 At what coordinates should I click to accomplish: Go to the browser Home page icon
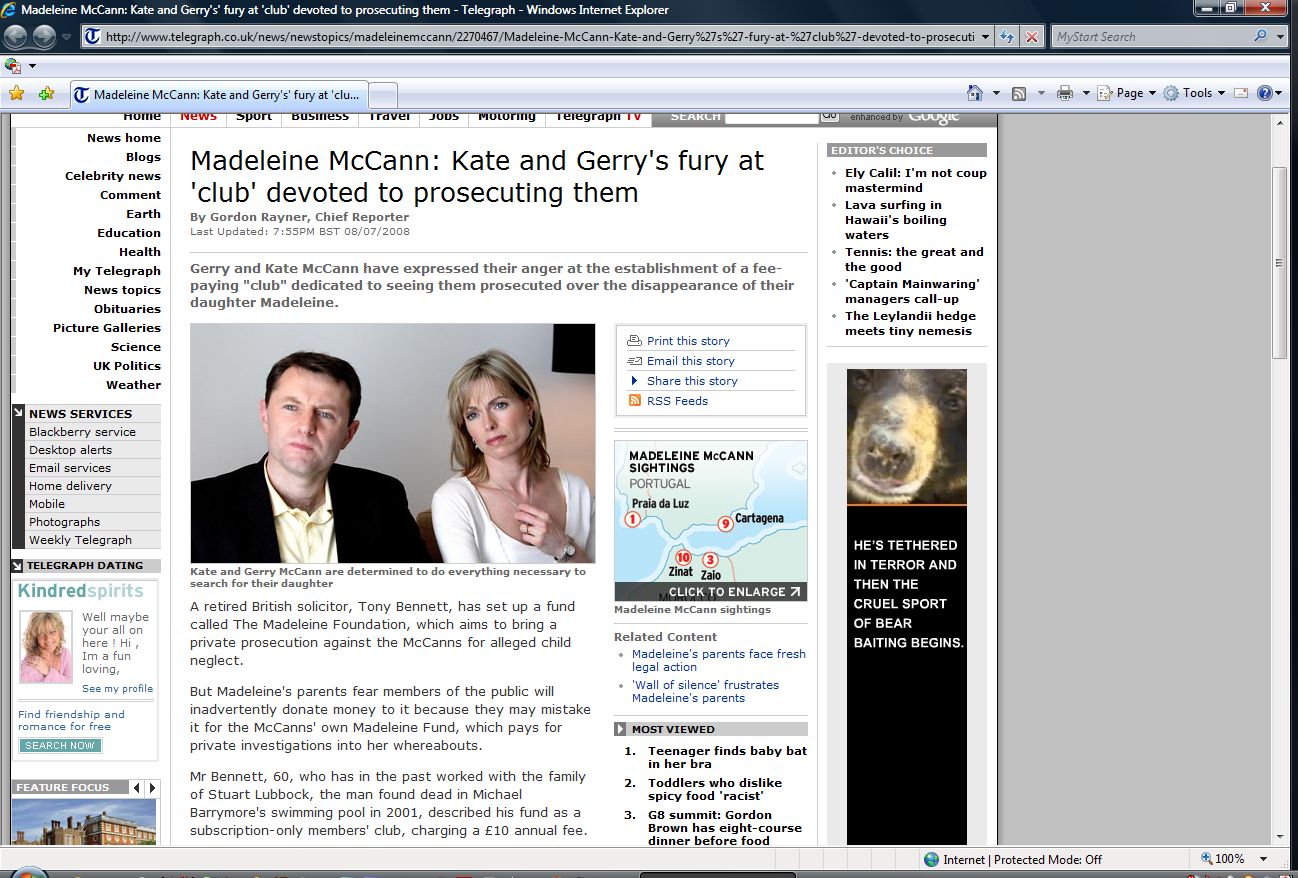pos(975,93)
